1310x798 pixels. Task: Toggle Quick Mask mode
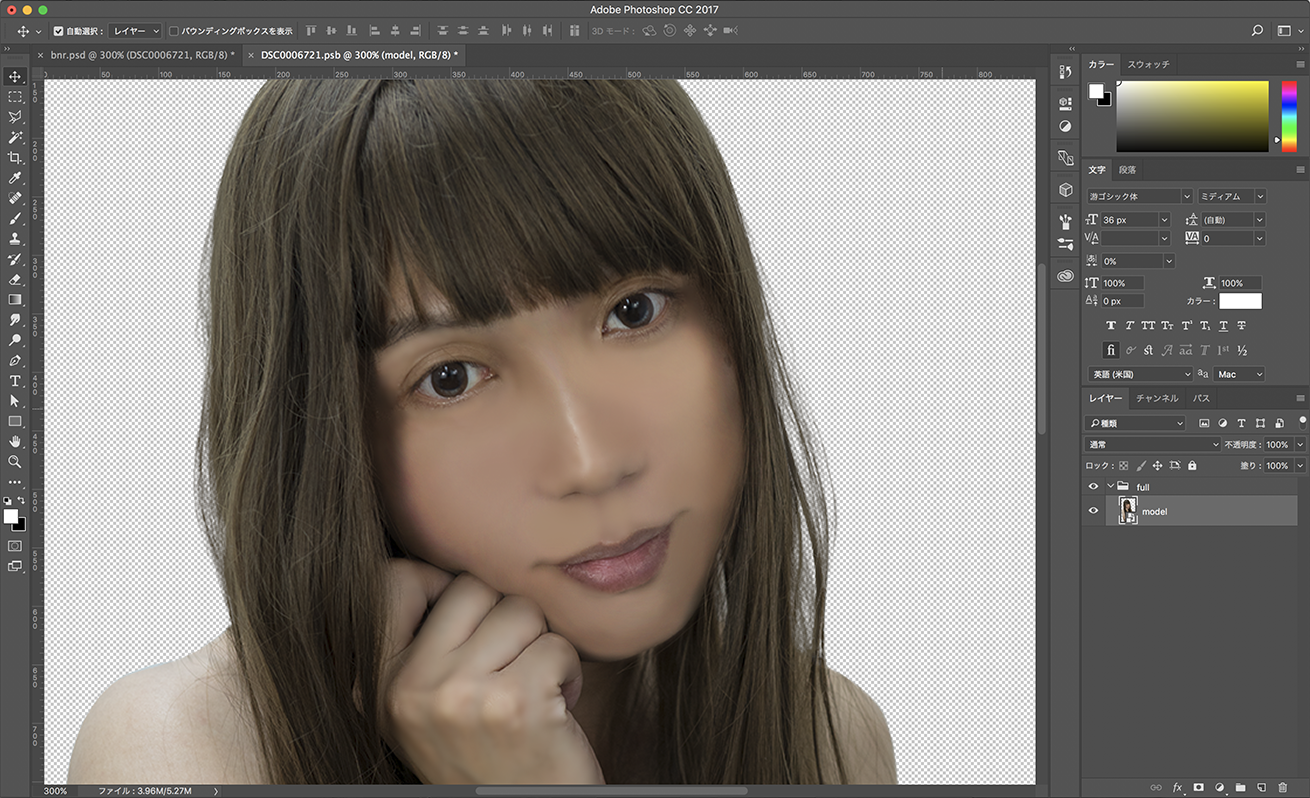tap(15, 546)
